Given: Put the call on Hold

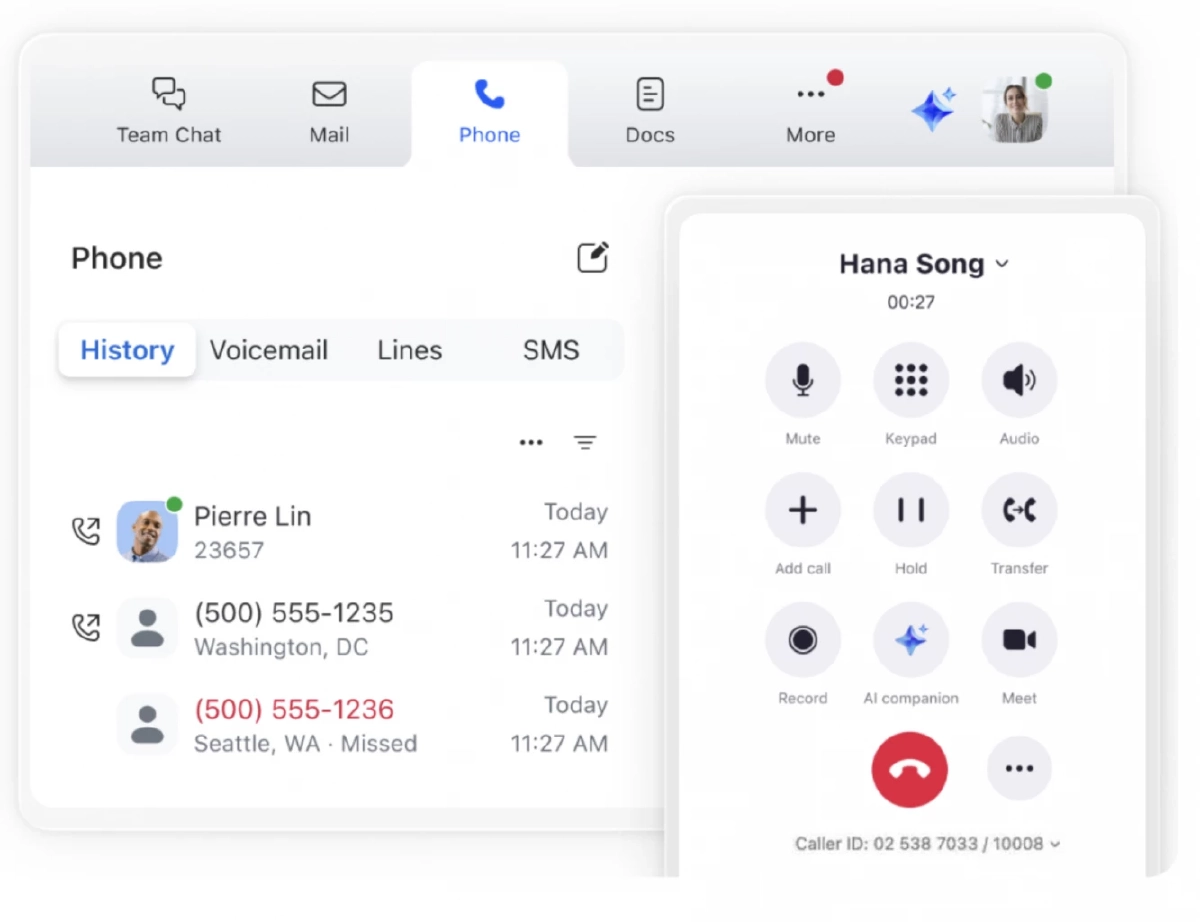Looking at the screenshot, I should click(x=911, y=510).
